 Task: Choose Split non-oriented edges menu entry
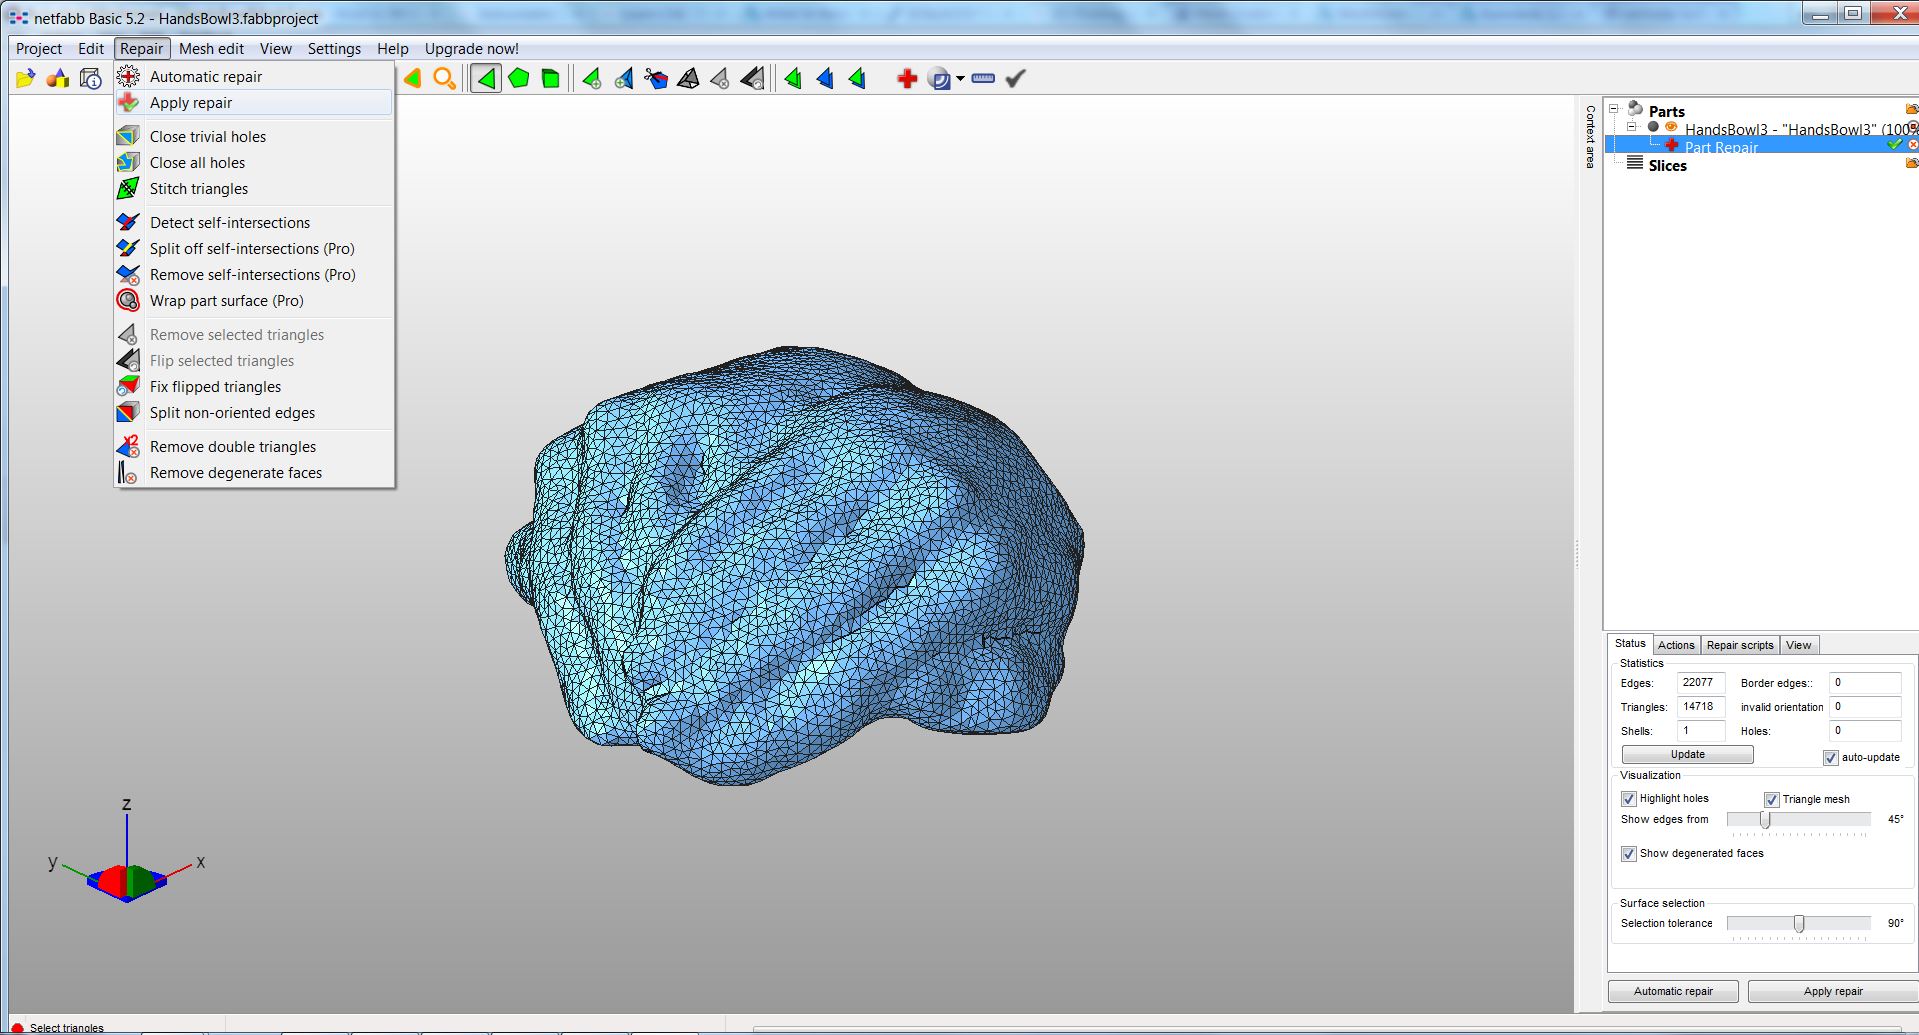point(254,412)
